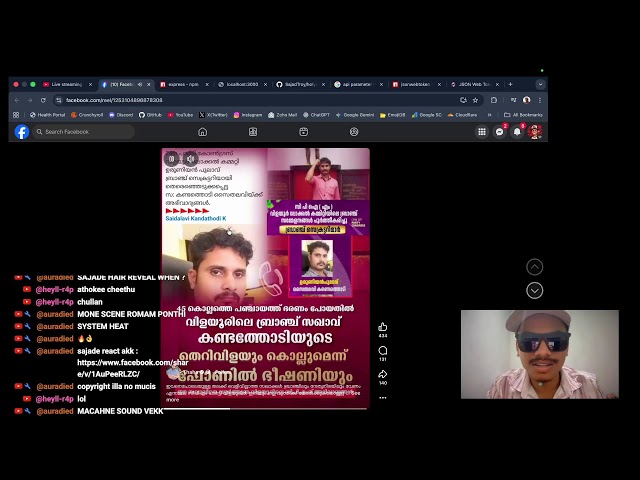The height and width of the screenshot is (480, 640).
Task: Open the reel comments
Action: click(x=383, y=351)
